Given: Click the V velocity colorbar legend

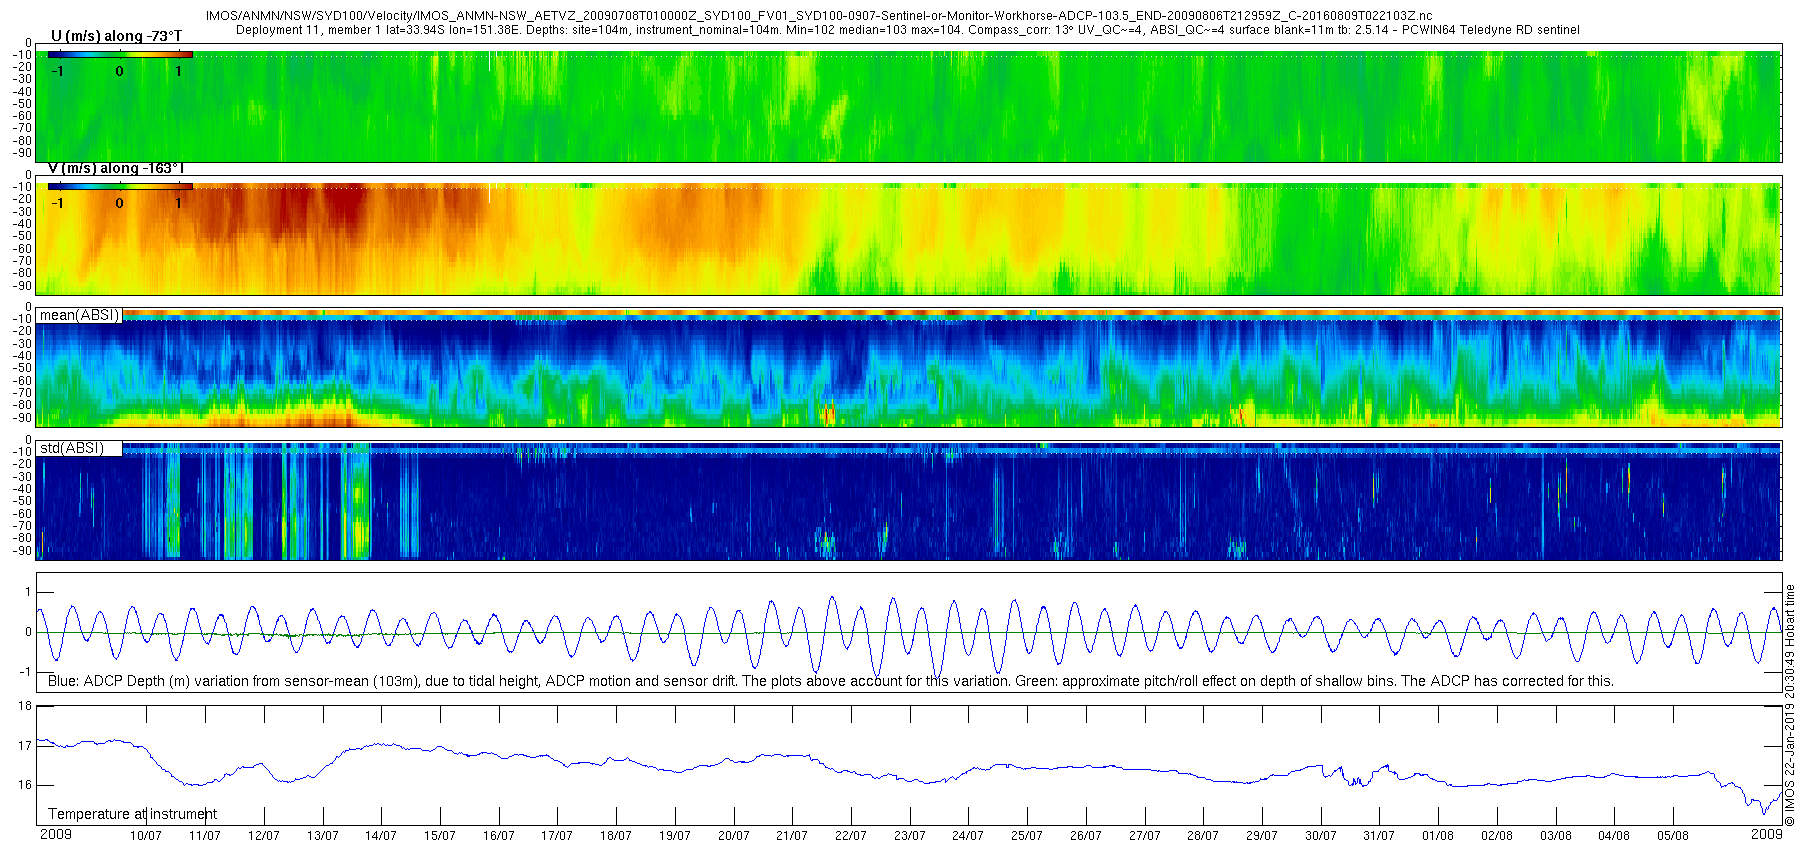Looking at the screenshot, I should (120, 186).
